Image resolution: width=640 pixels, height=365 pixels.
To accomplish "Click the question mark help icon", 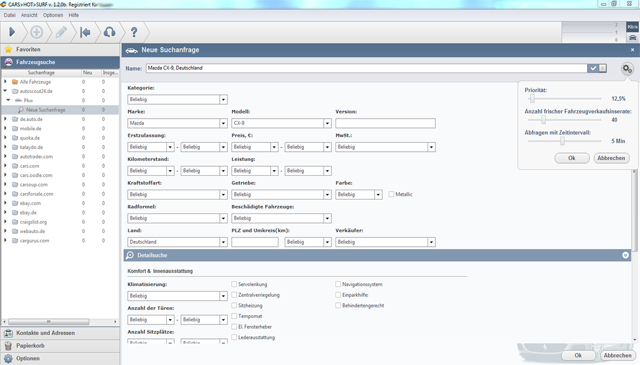I will click(134, 32).
